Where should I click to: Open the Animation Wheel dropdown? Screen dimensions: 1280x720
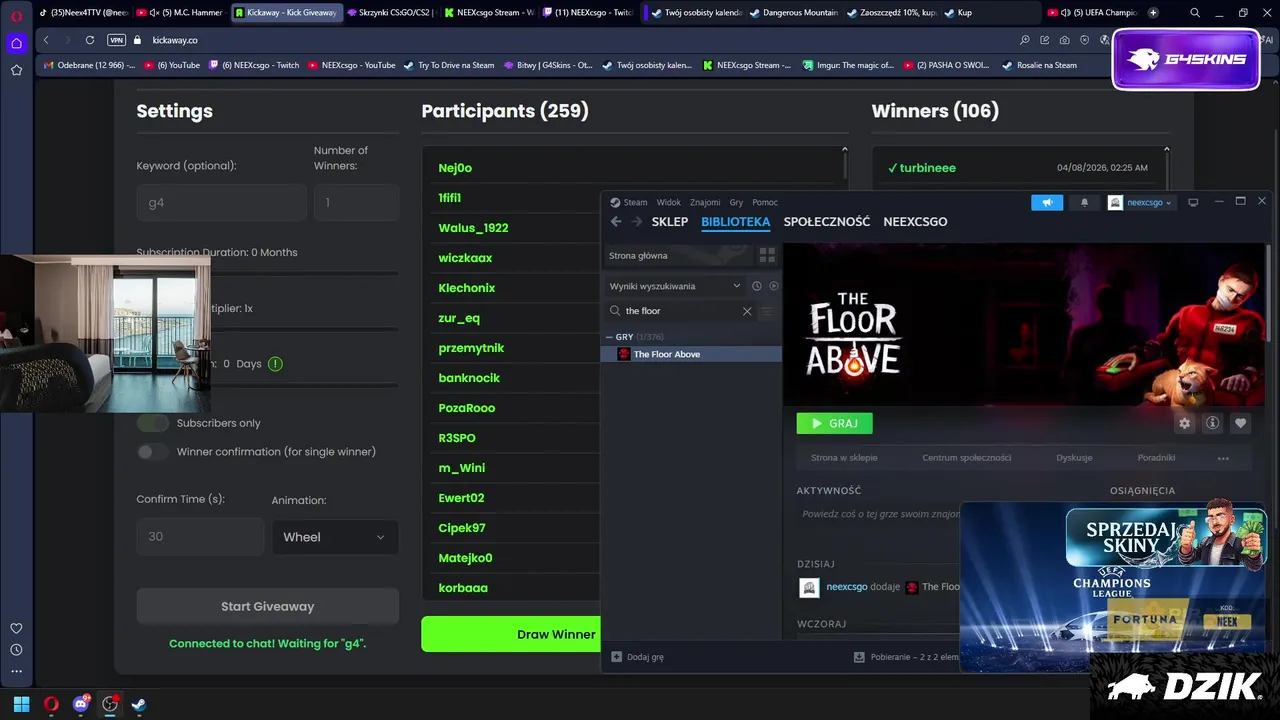click(335, 537)
